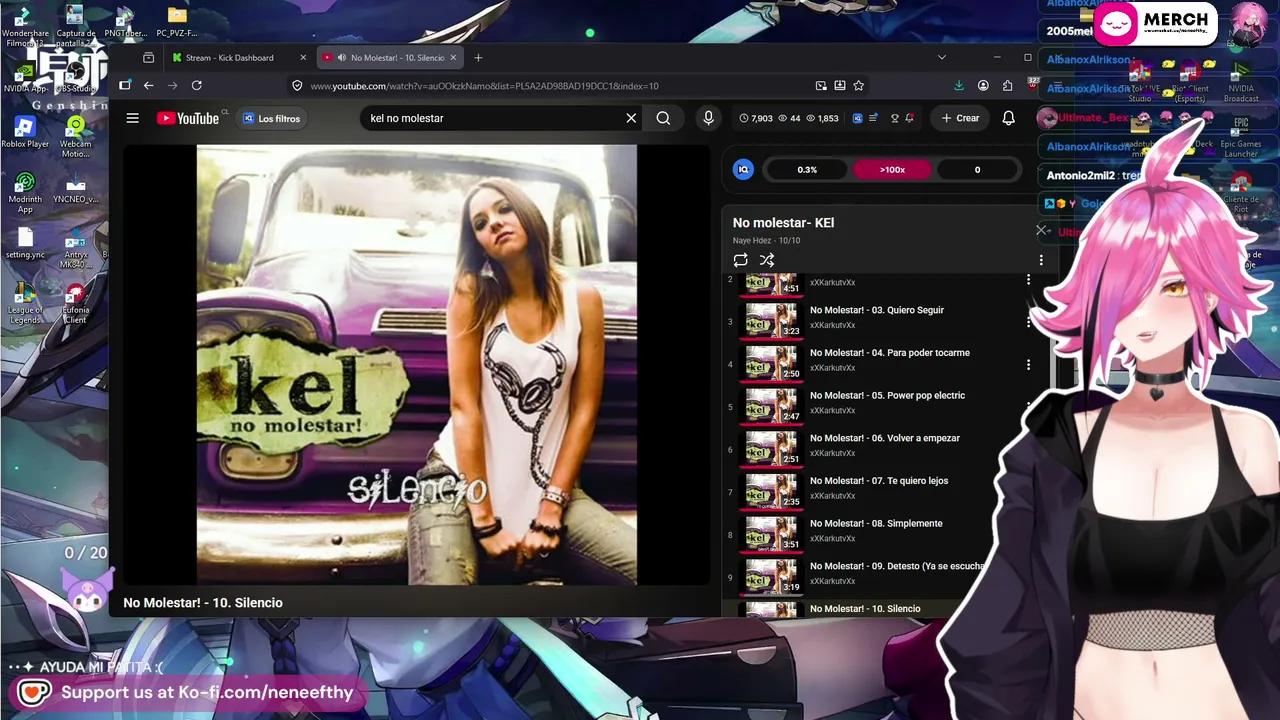Click the vidIQ square icon in toolbar
1280x720 pixels.
857,118
